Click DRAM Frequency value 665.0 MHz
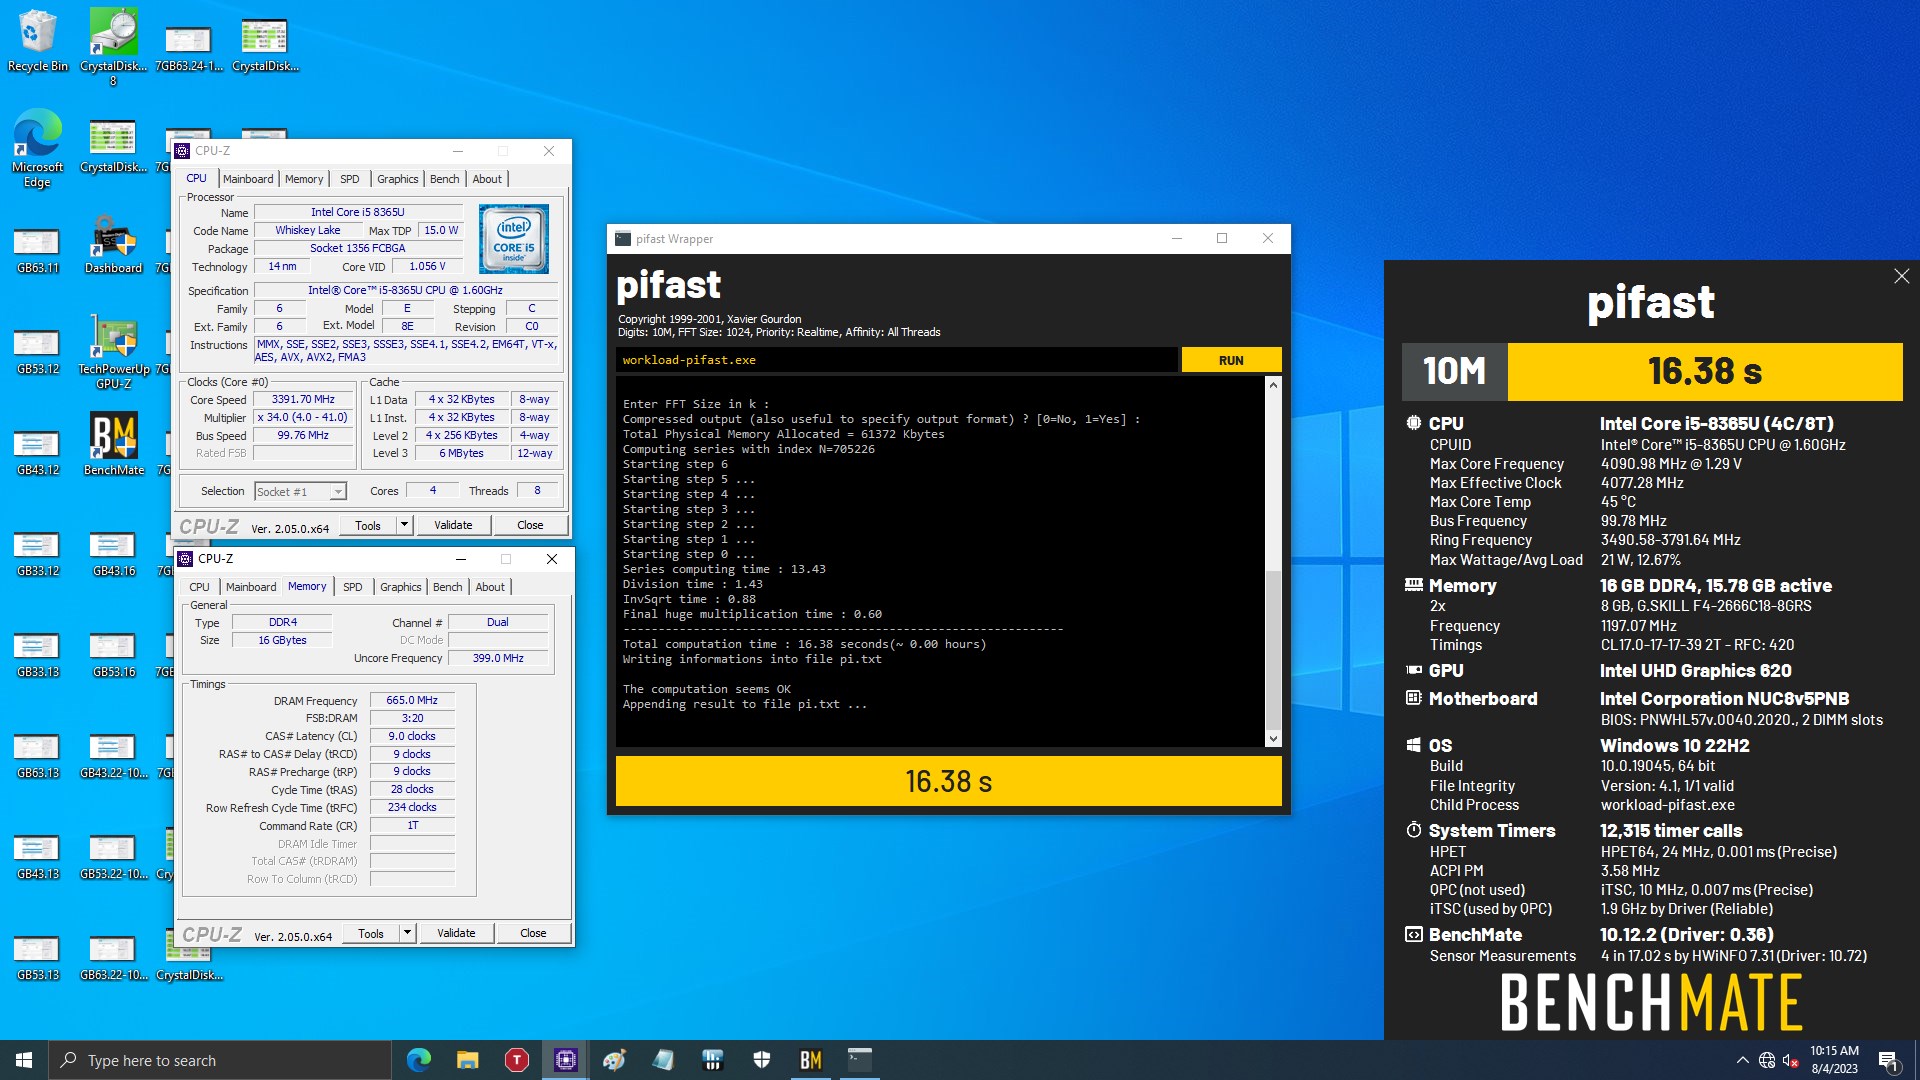The image size is (1920, 1080). pyautogui.click(x=412, y=701)
